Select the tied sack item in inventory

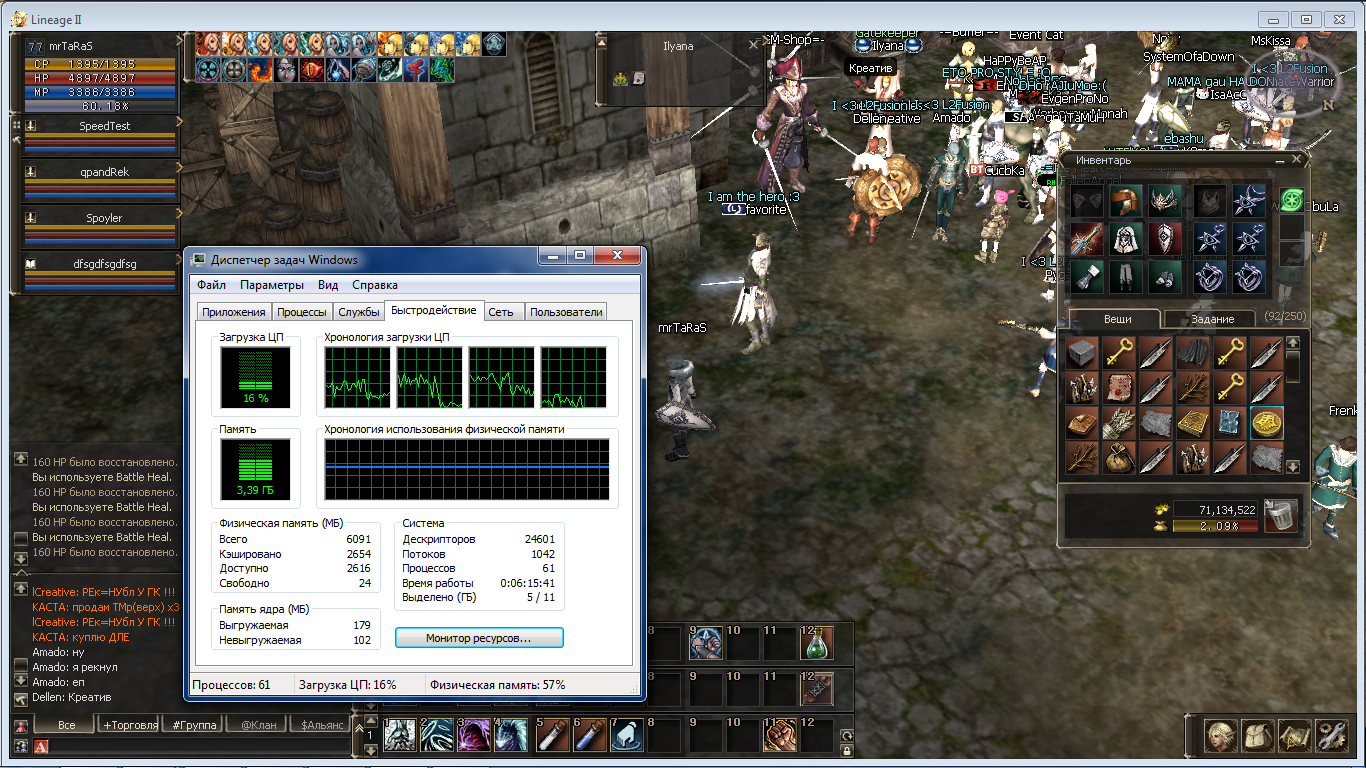coord(1119,460)
